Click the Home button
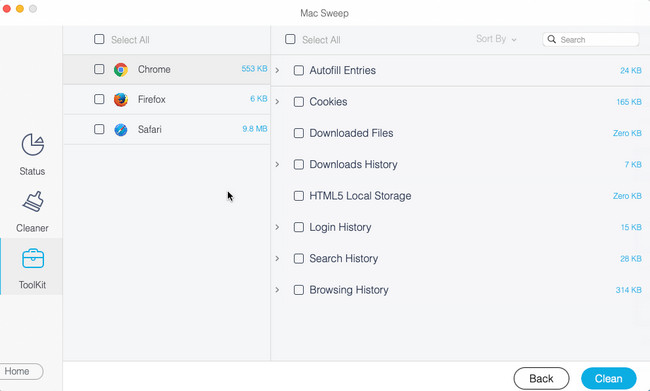Viewport: 650px width, 391px height. pos(21,371)
